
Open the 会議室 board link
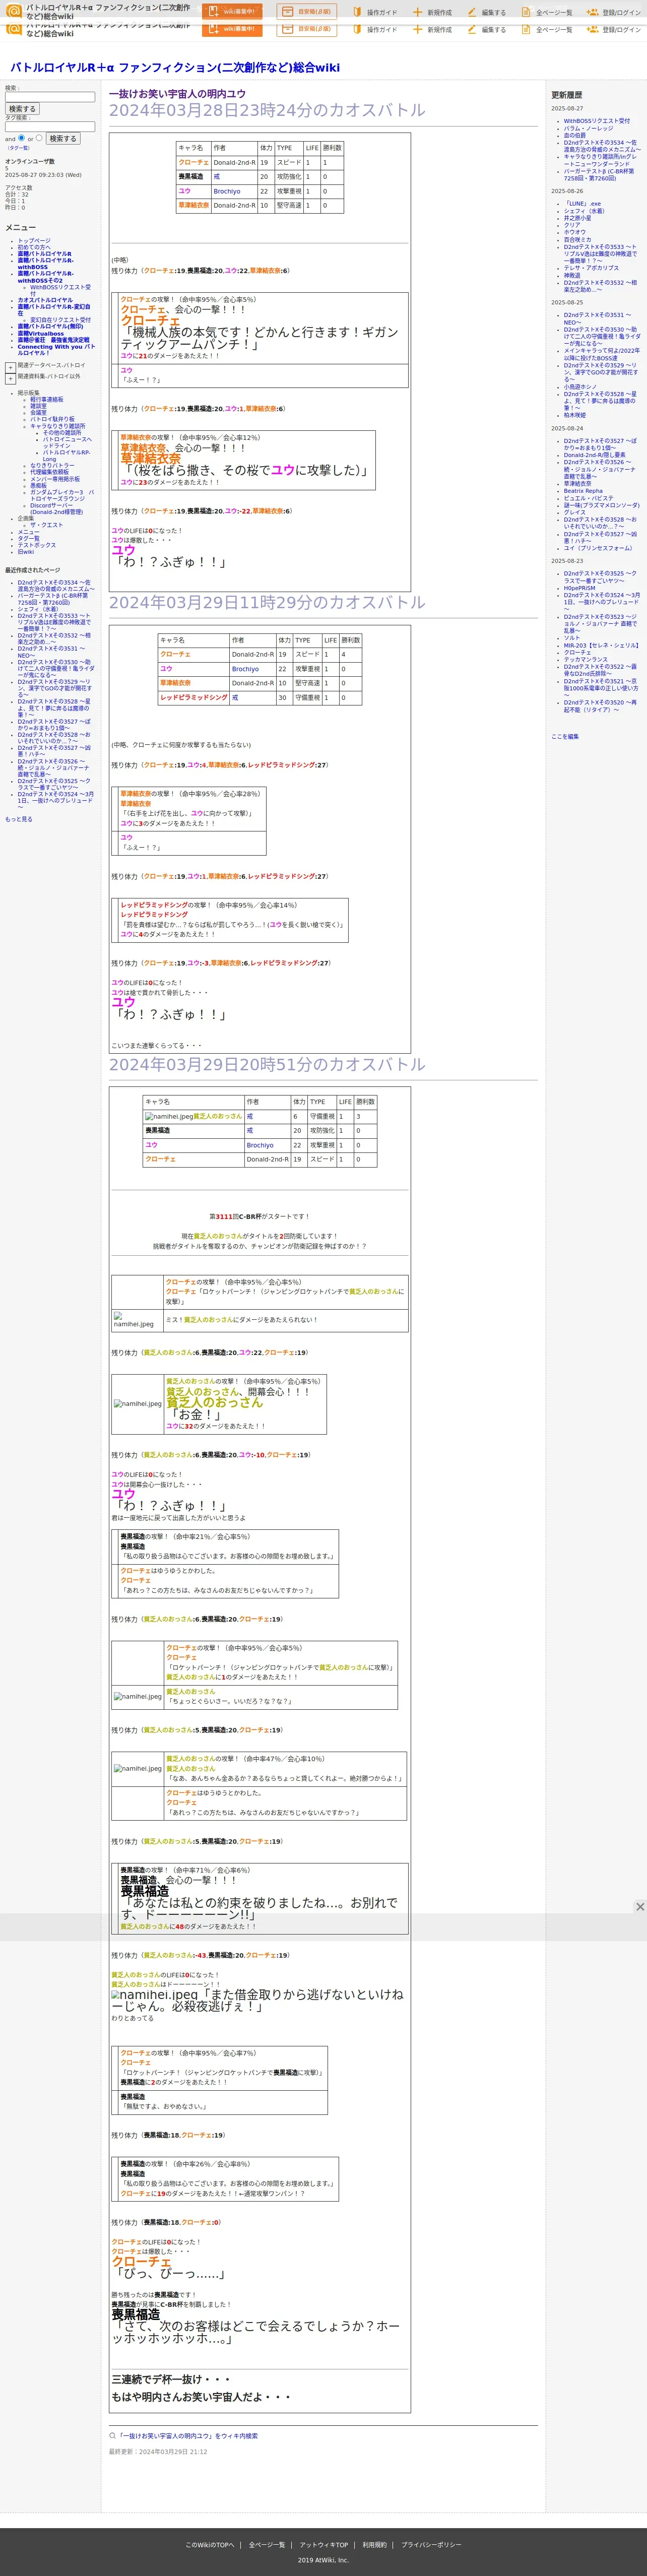[38, 412]
